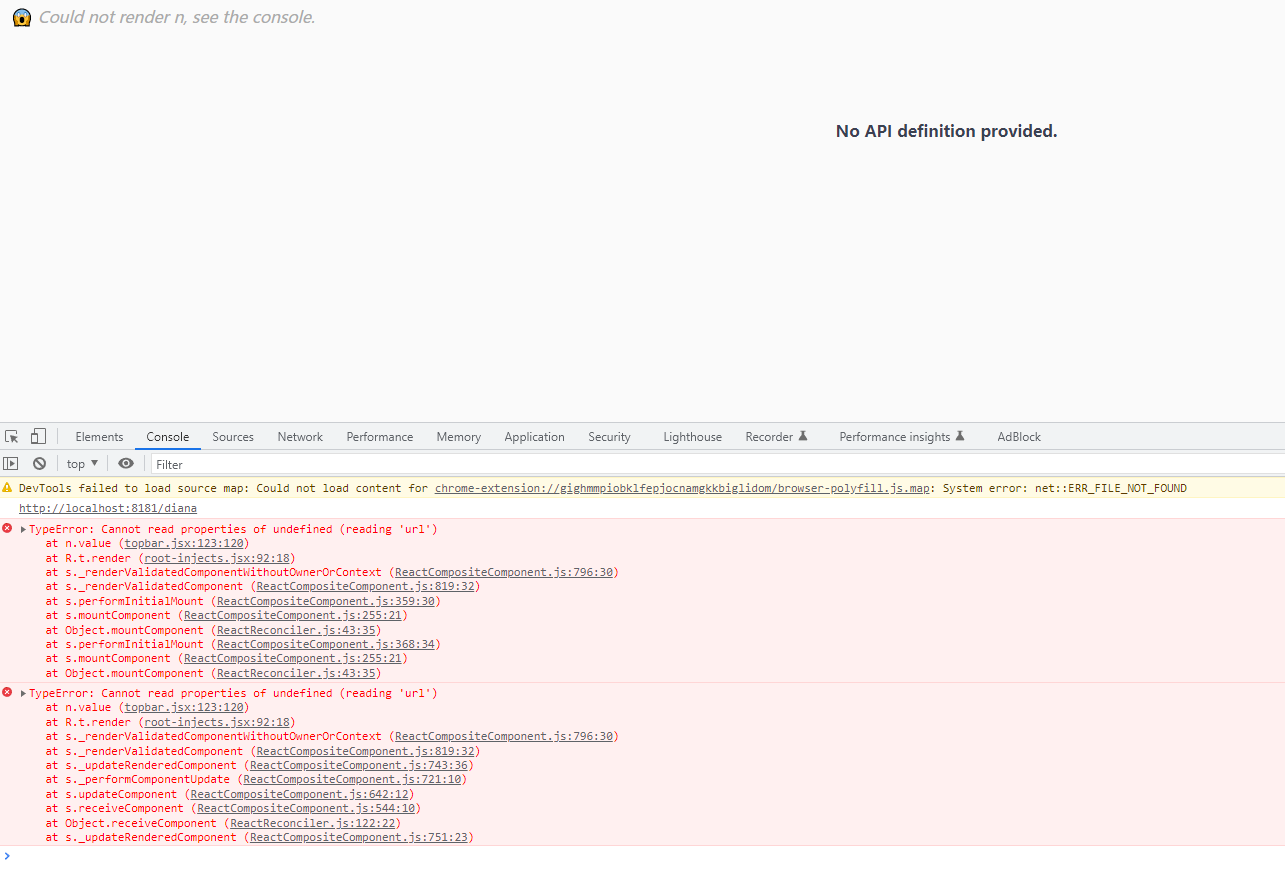The width and height of the screenshot is (1285, 875).
Task: Expand the first TypeError stack details
Action: tap(22, 529)
